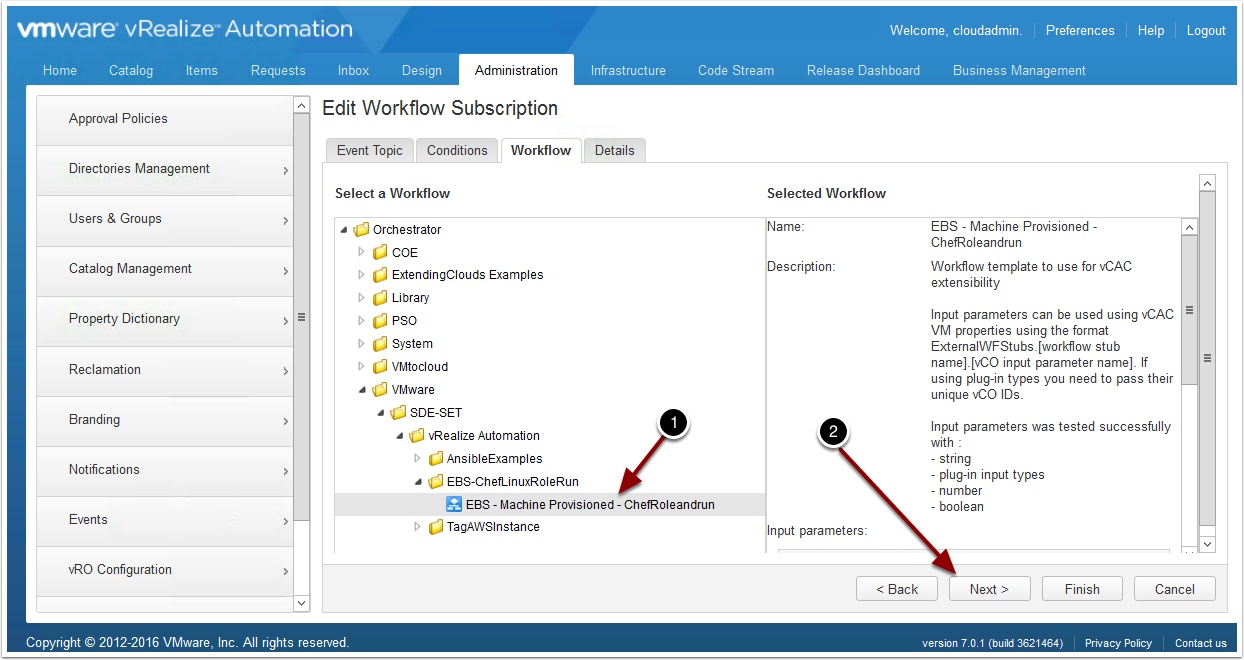
Task: Open the Help link
Action: click(1151, 31)
